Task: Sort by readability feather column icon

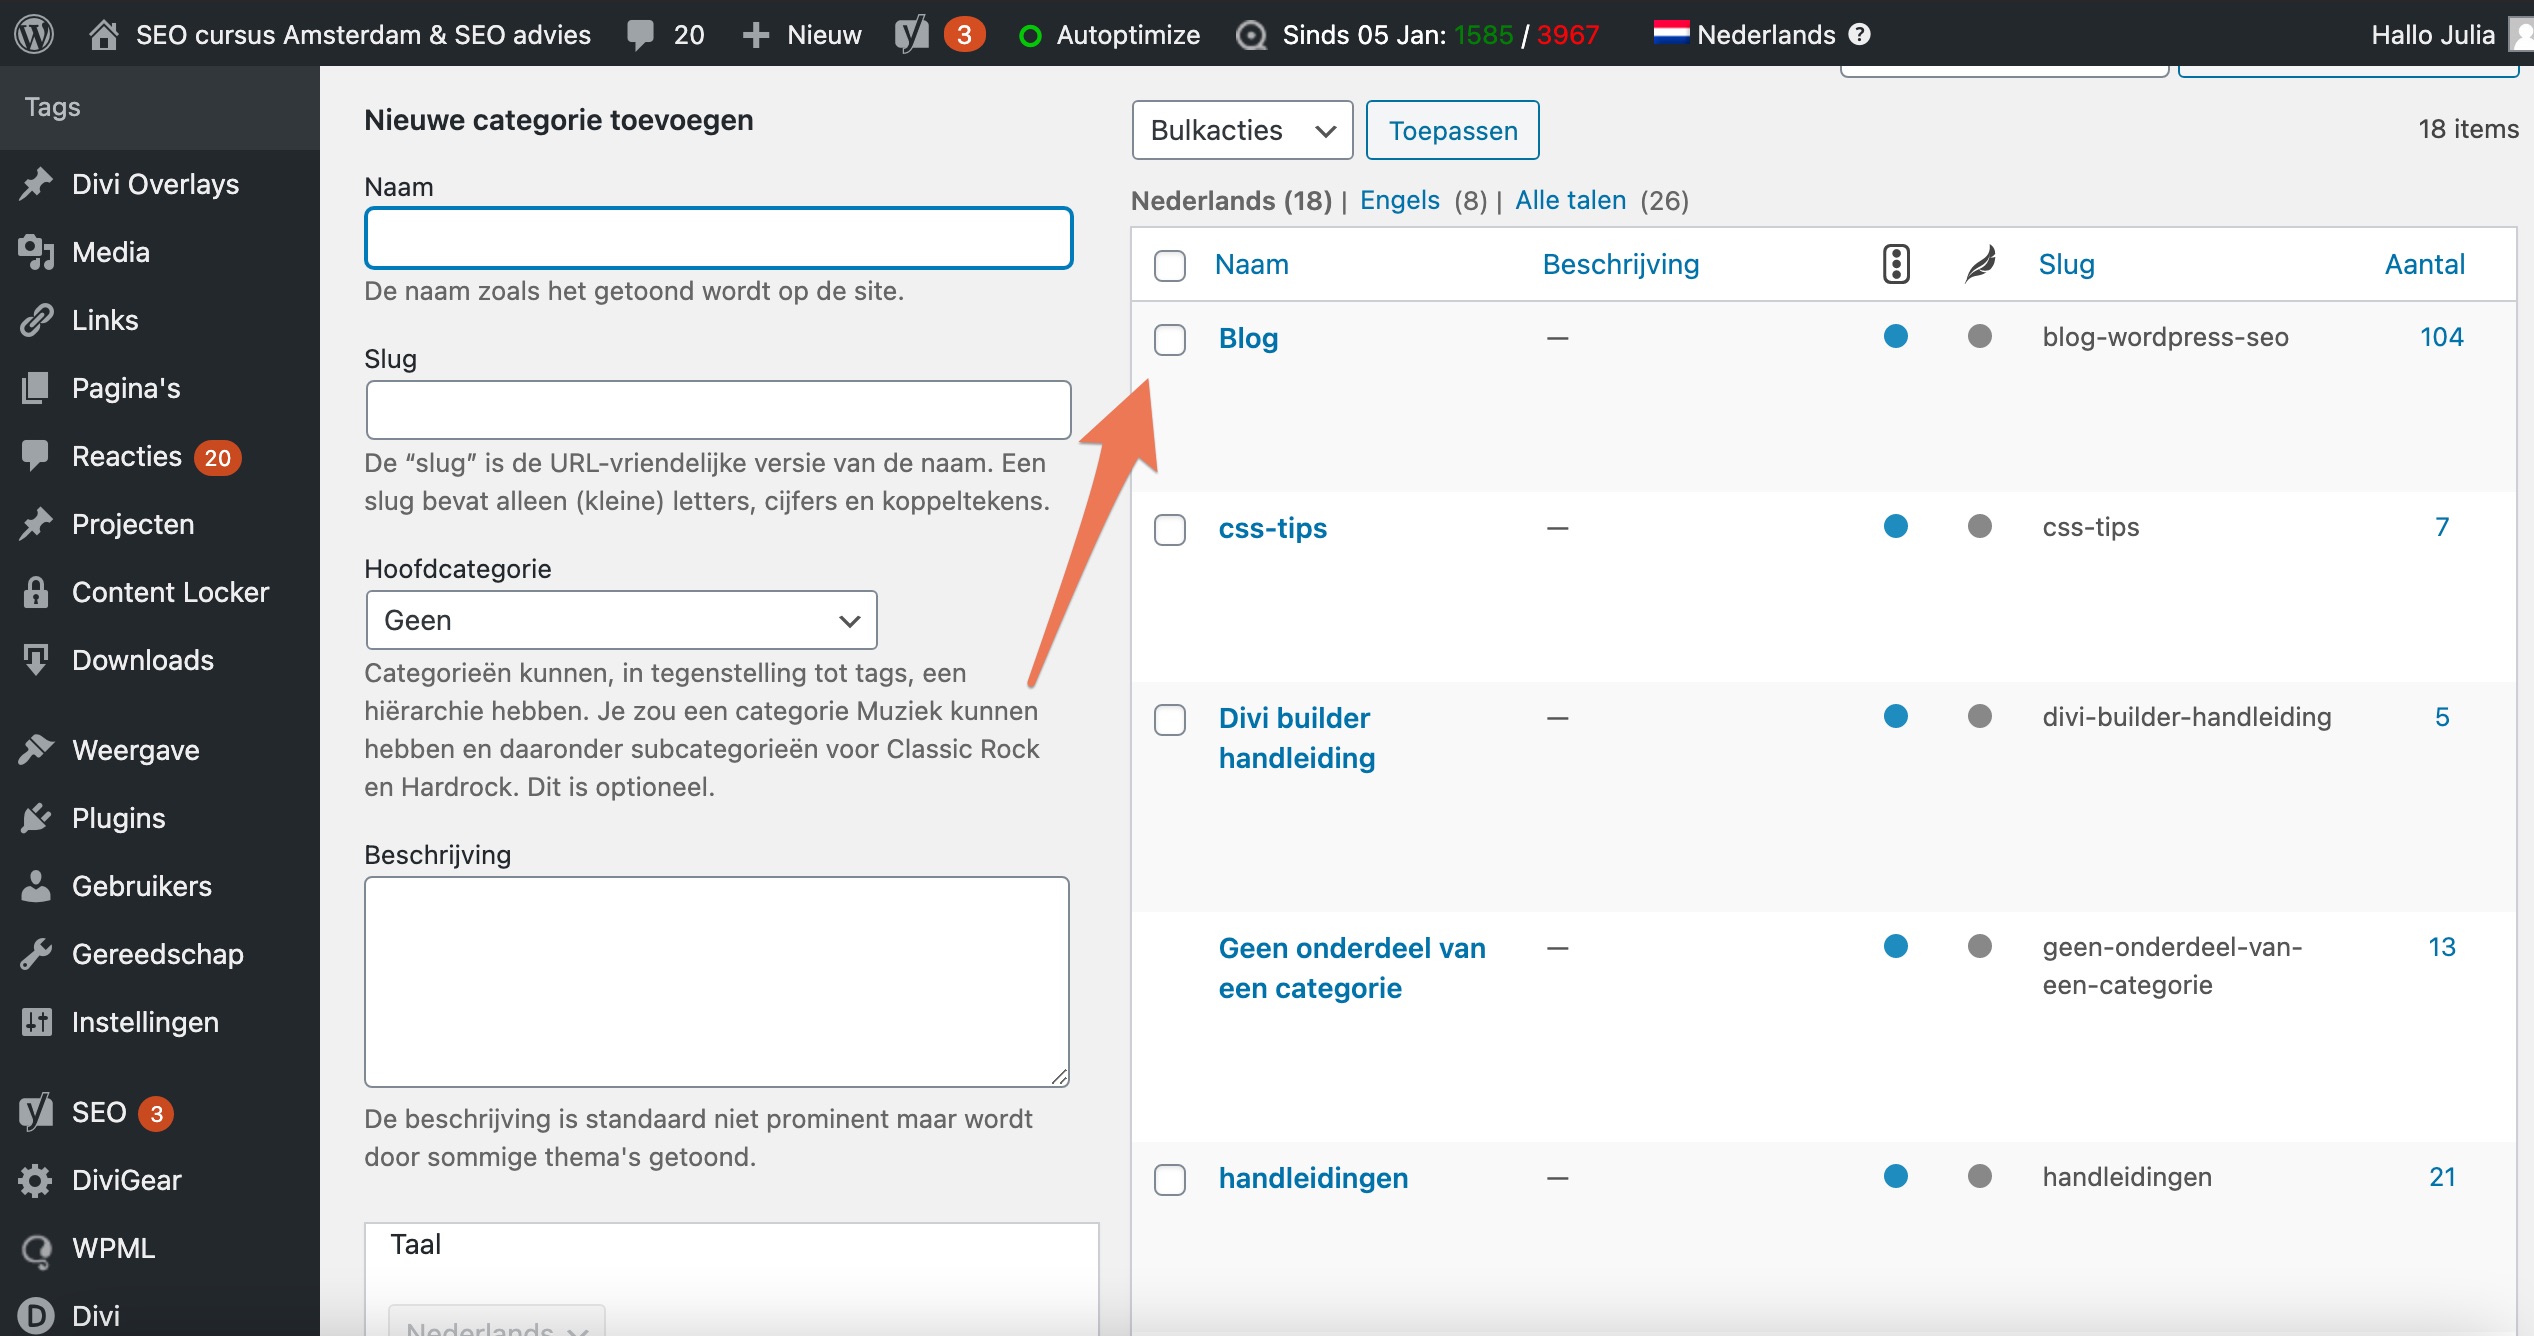Action: point(1980,264)
